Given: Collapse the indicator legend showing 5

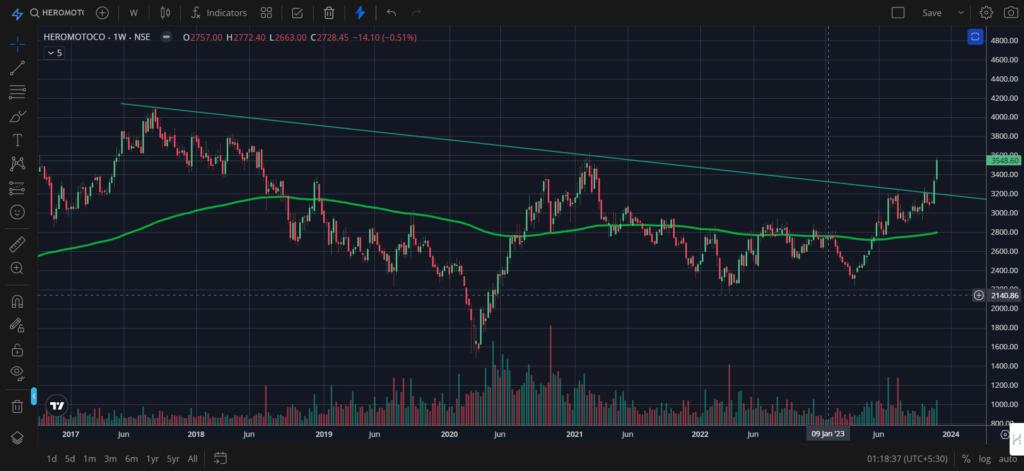Looking at the screenshot, I should (54, 53).
